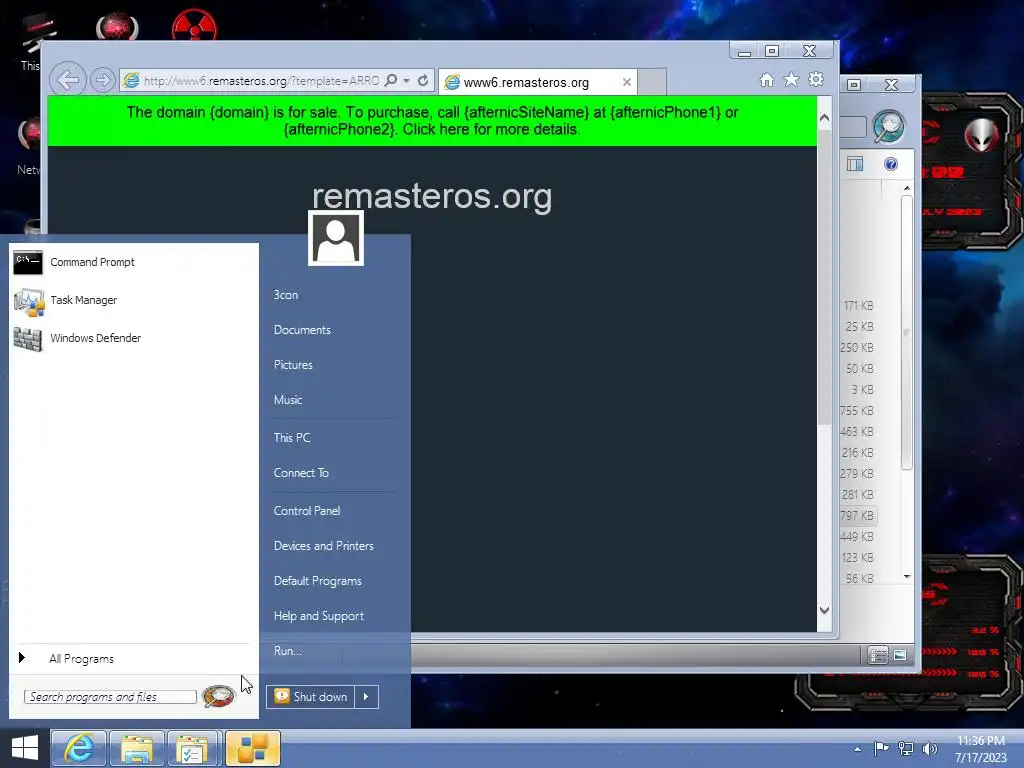This screenshot has height=768, width=1024.
Task: Select the 171 KB file row in Explorer
Action: (x=859, y=306)
